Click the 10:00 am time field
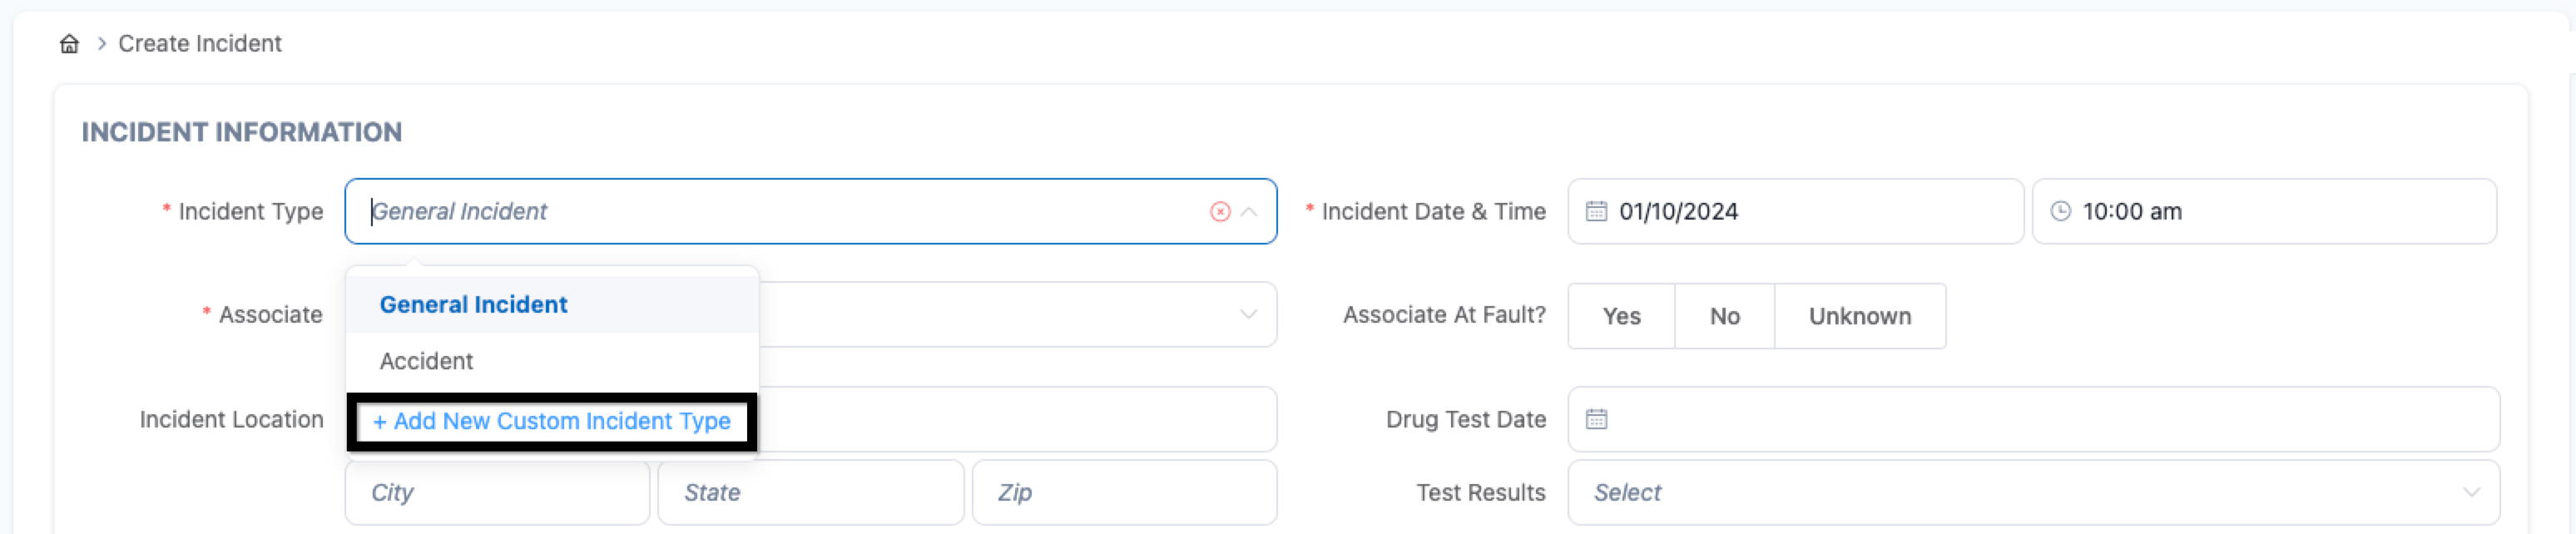The image size is (2576, 534). point(2280,212)
